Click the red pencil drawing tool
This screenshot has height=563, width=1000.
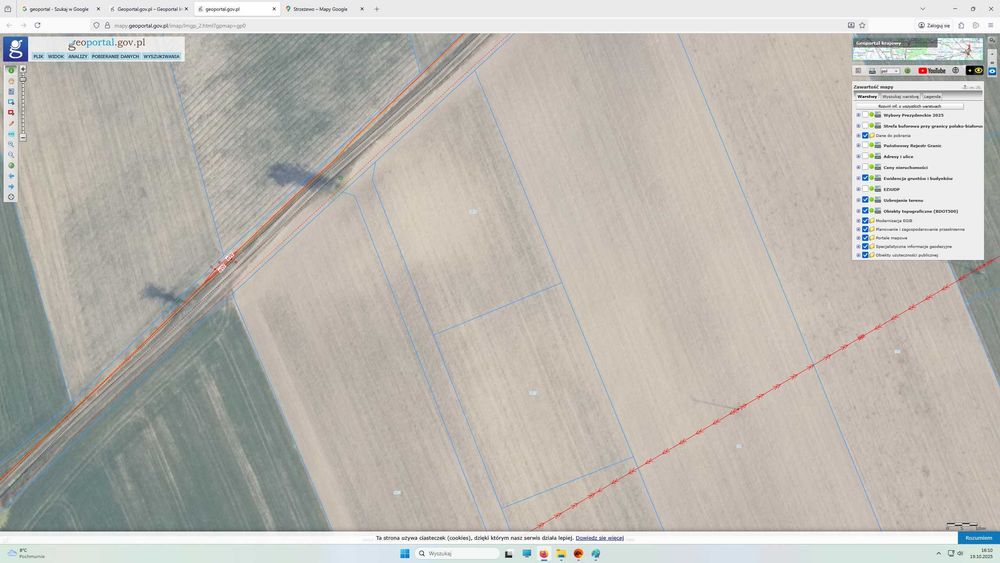(x=11, y=124)
